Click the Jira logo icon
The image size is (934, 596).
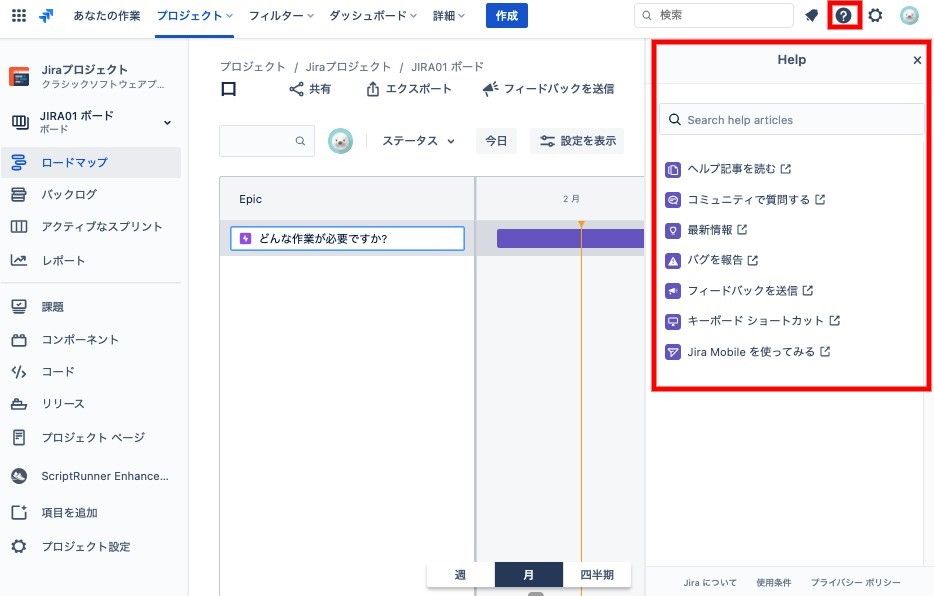coord(46,15)
